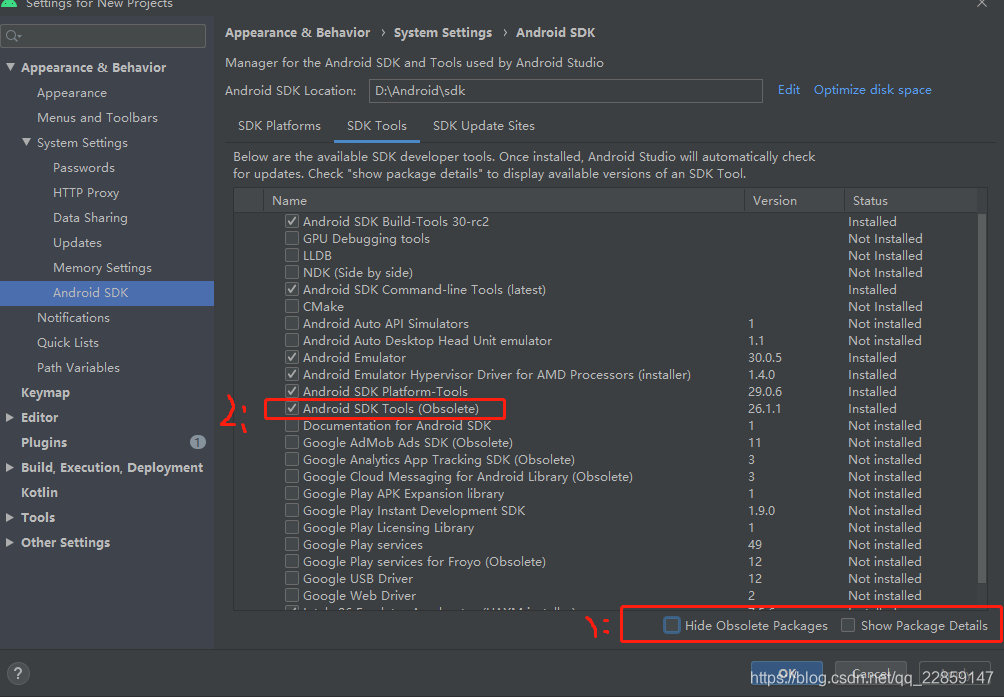Screen dimensions: 1004x697
Task: Uncheck Android SDK Platform-Tools checkbox
Action: [x=292, y=391]
